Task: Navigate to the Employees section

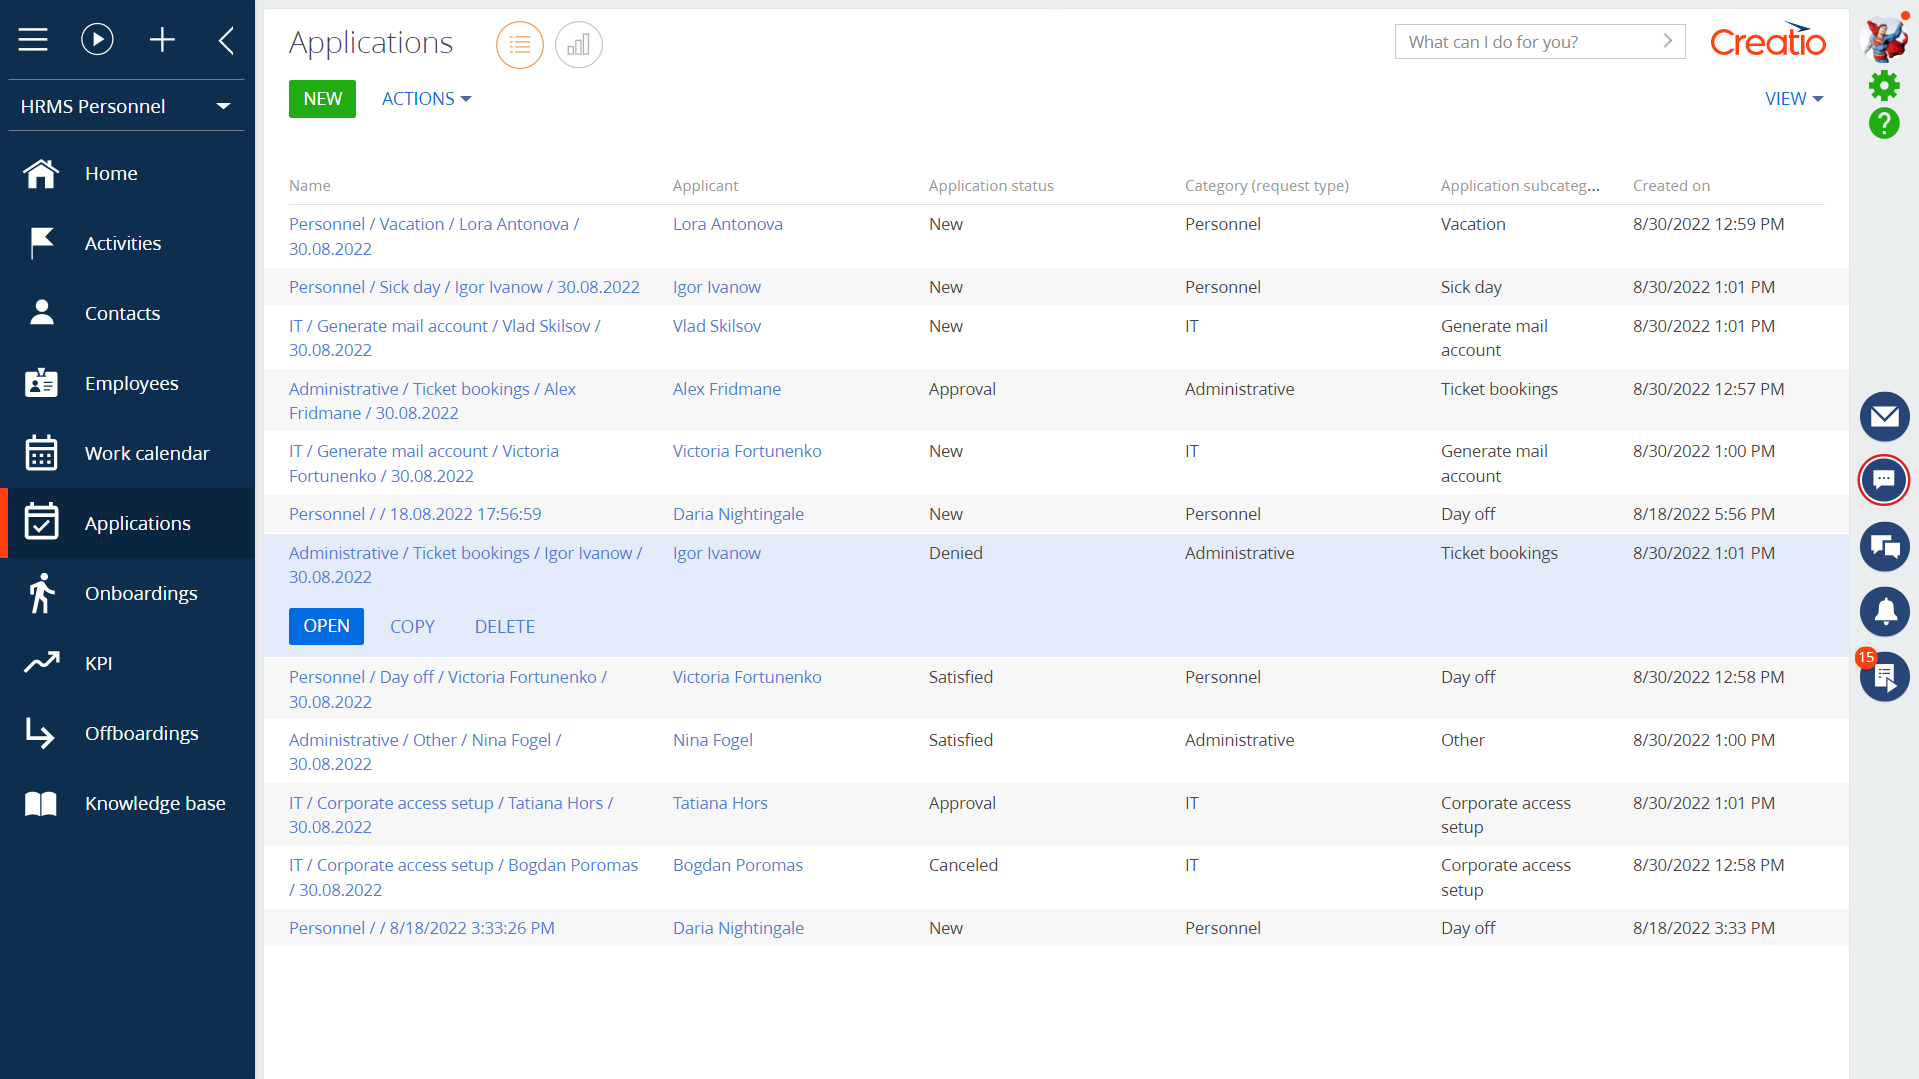Action: tap(131, 383)
